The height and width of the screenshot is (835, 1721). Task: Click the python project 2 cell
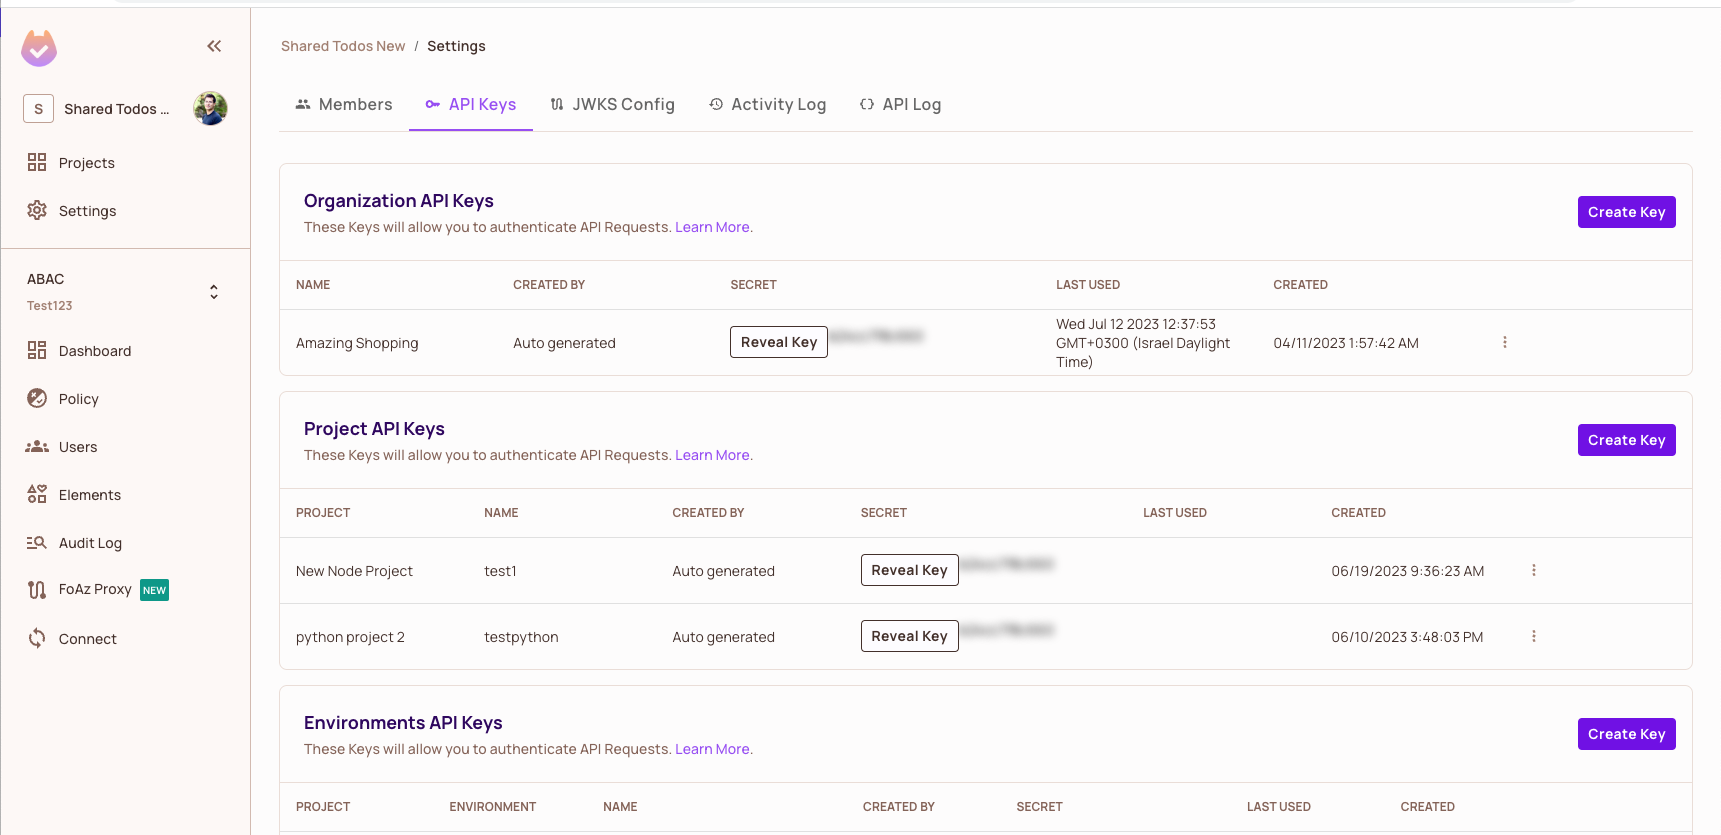(350, 637)
